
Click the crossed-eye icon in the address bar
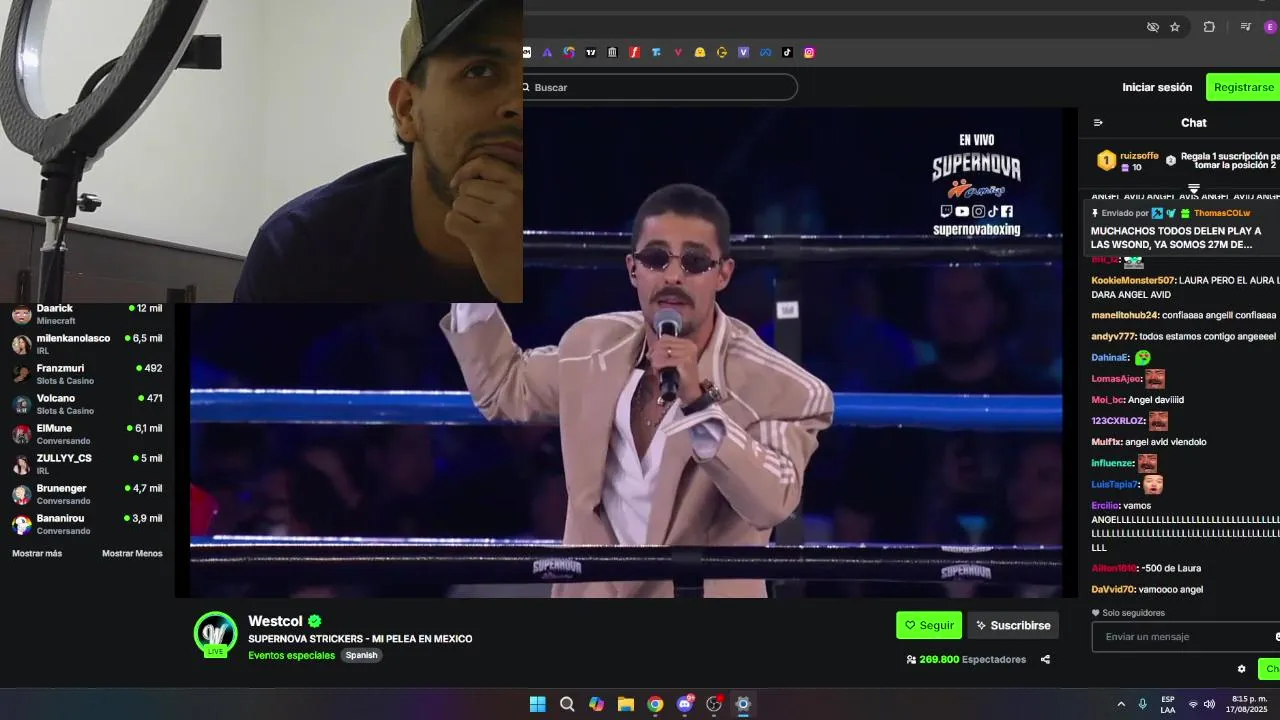coord(1152,27)
